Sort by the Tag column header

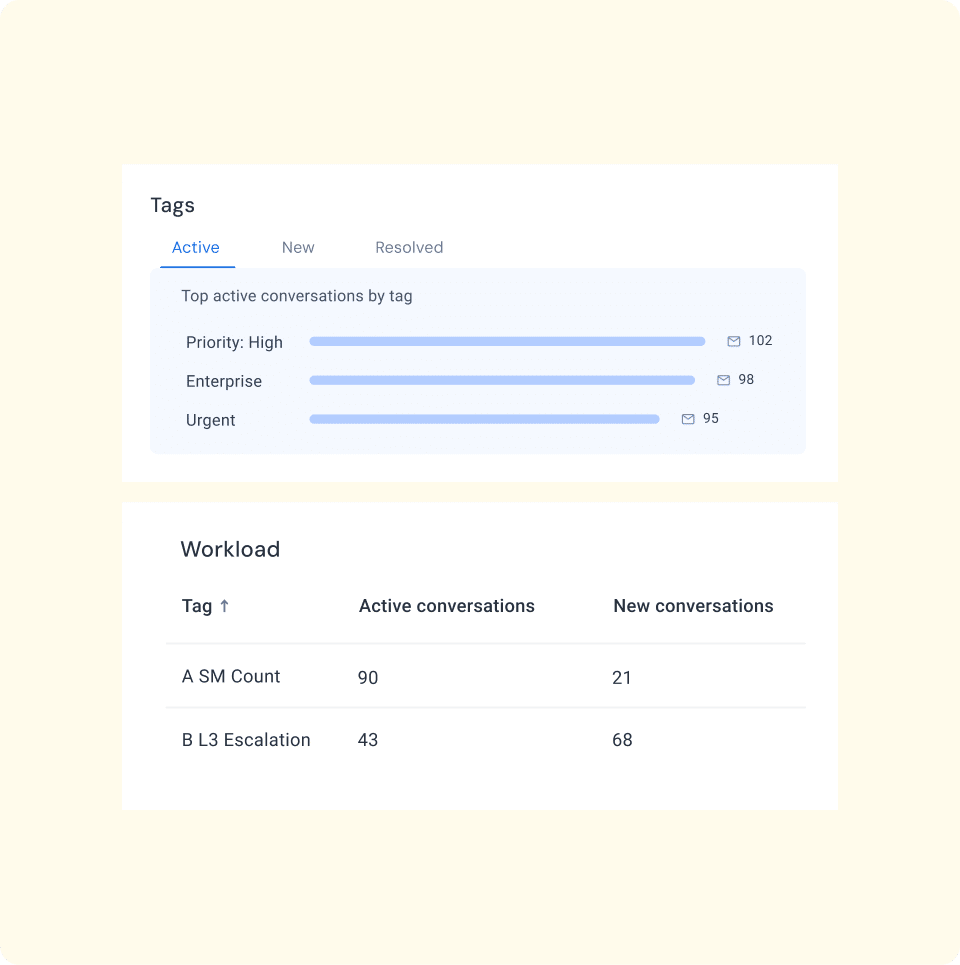[x=197, y=606]
